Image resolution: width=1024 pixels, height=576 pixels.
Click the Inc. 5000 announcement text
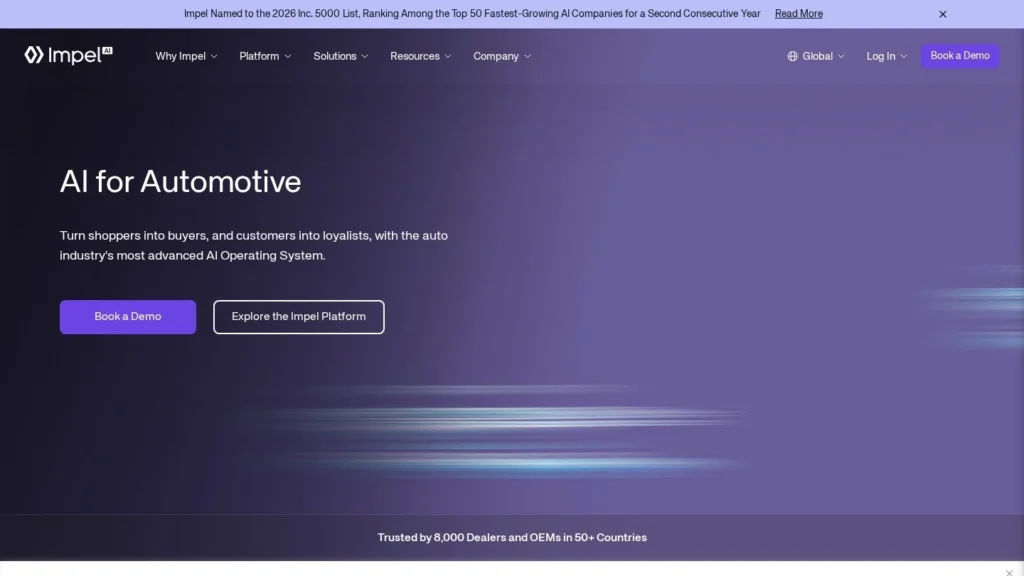coord(472,14)
